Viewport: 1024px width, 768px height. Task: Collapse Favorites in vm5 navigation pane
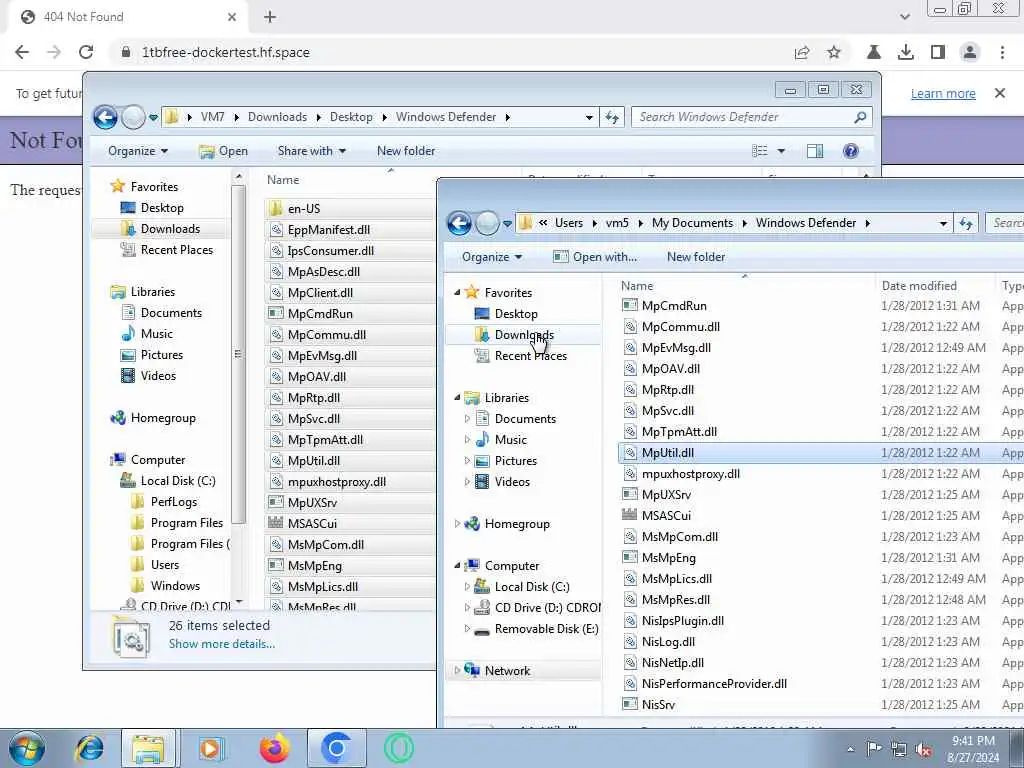tap(457, 293)
